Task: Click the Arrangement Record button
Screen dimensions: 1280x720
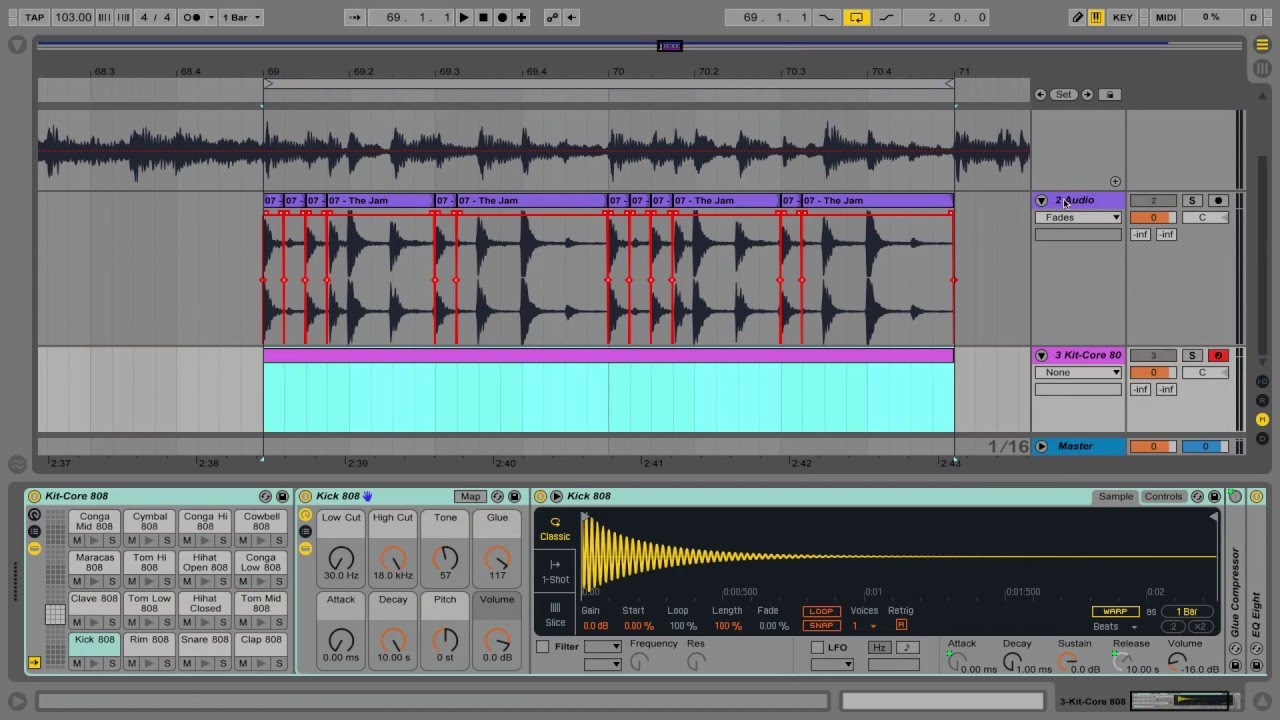Action: [502, 17]
